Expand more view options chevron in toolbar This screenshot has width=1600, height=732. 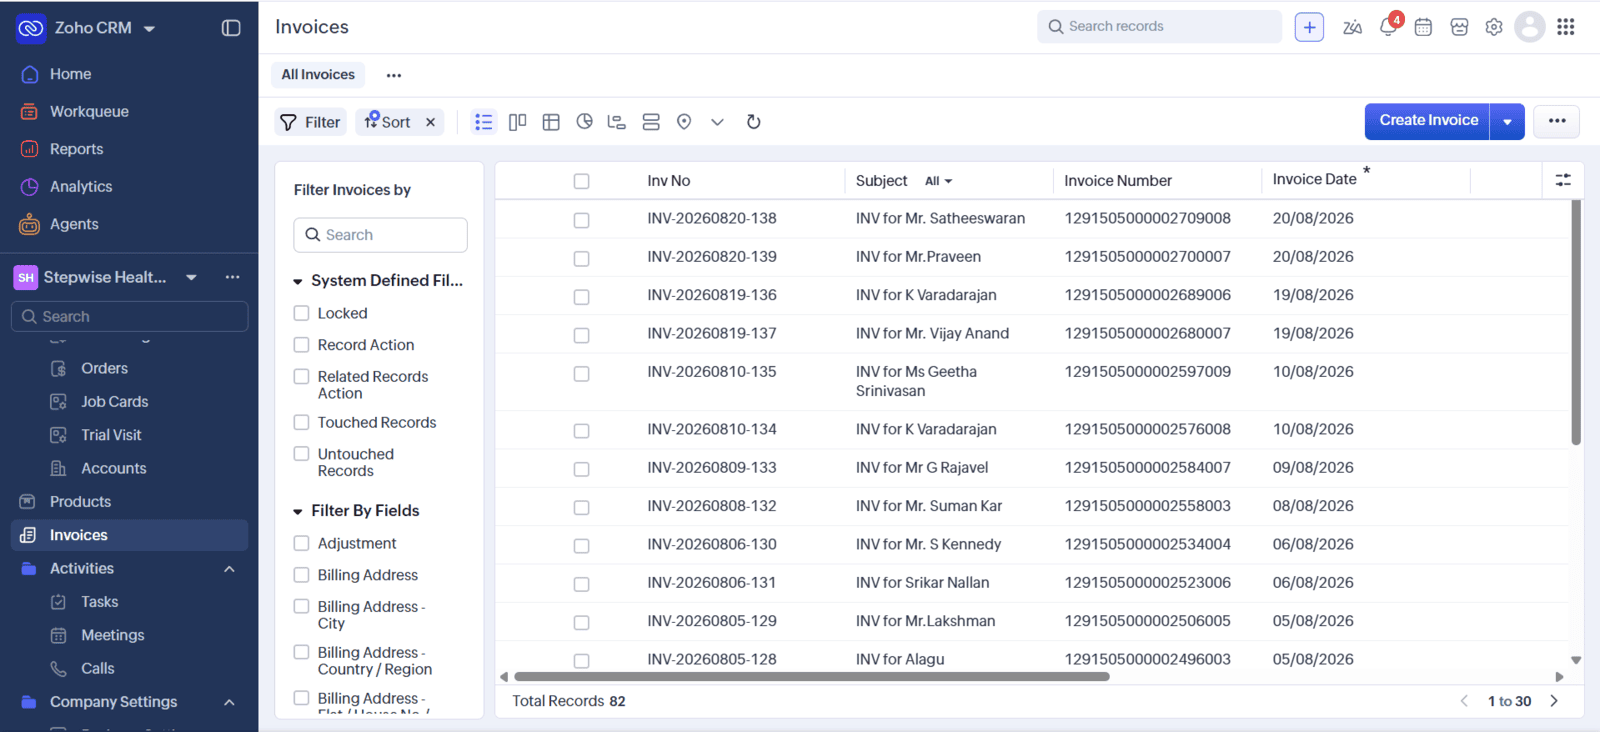717,122
